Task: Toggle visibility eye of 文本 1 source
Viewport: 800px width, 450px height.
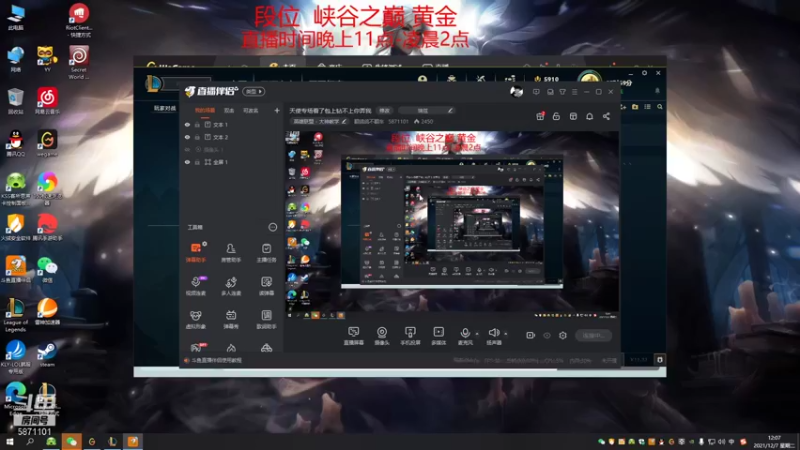Action: click(x=187, y=124)
